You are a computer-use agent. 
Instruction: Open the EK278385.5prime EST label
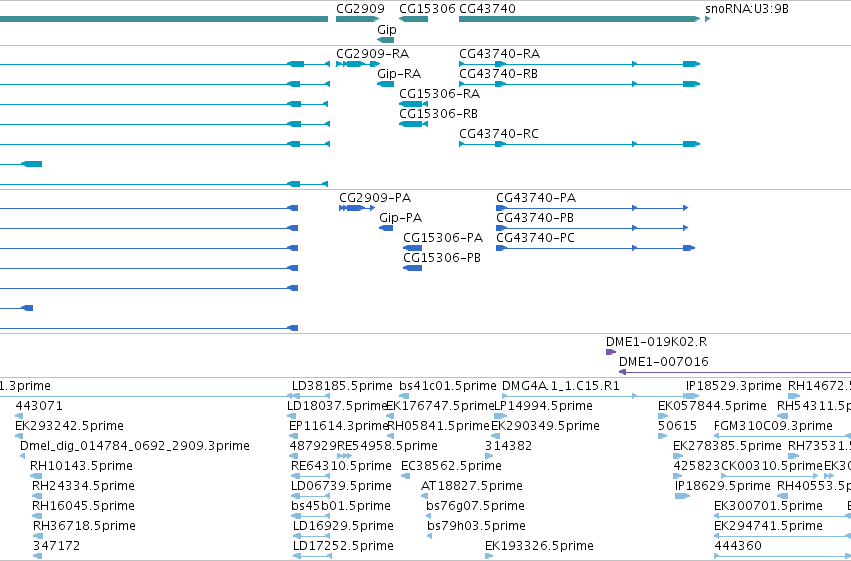click(x=727, y=446)
